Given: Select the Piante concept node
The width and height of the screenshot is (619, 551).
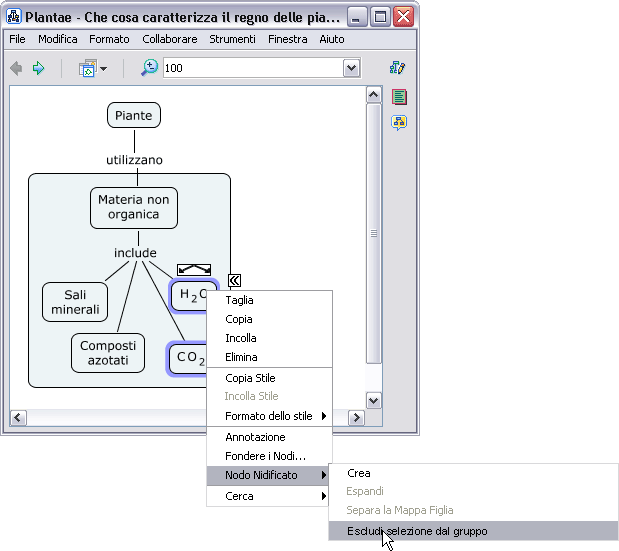Looking at the screenshot, I should pos(133,116).
